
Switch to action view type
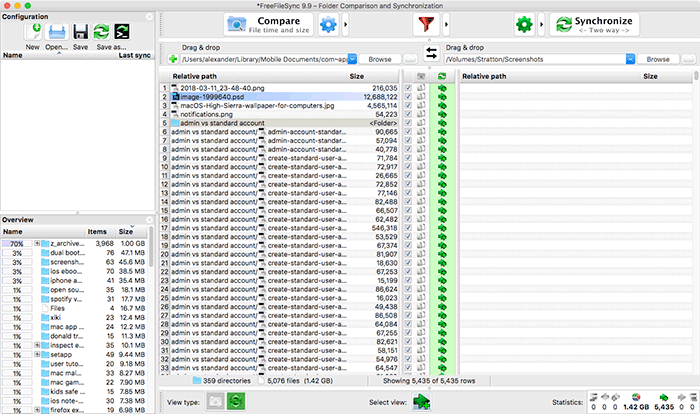pos(236,401)
